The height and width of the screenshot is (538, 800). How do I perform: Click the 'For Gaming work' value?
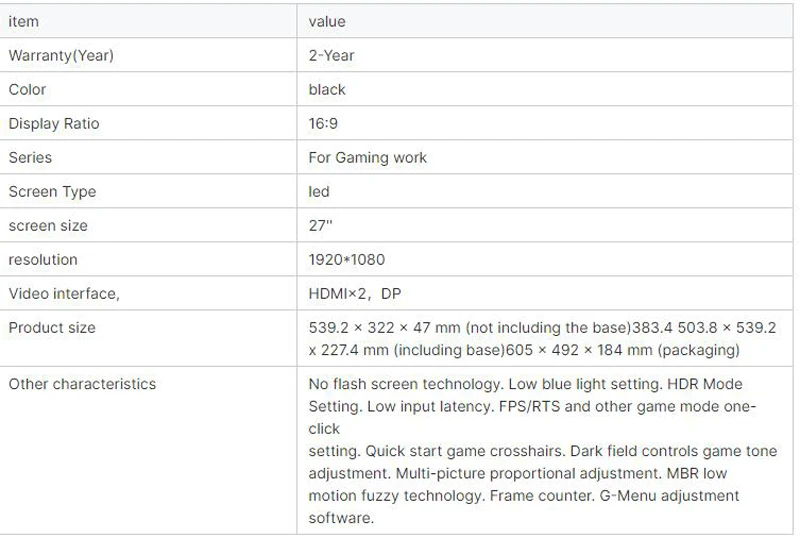click(367, 157)
